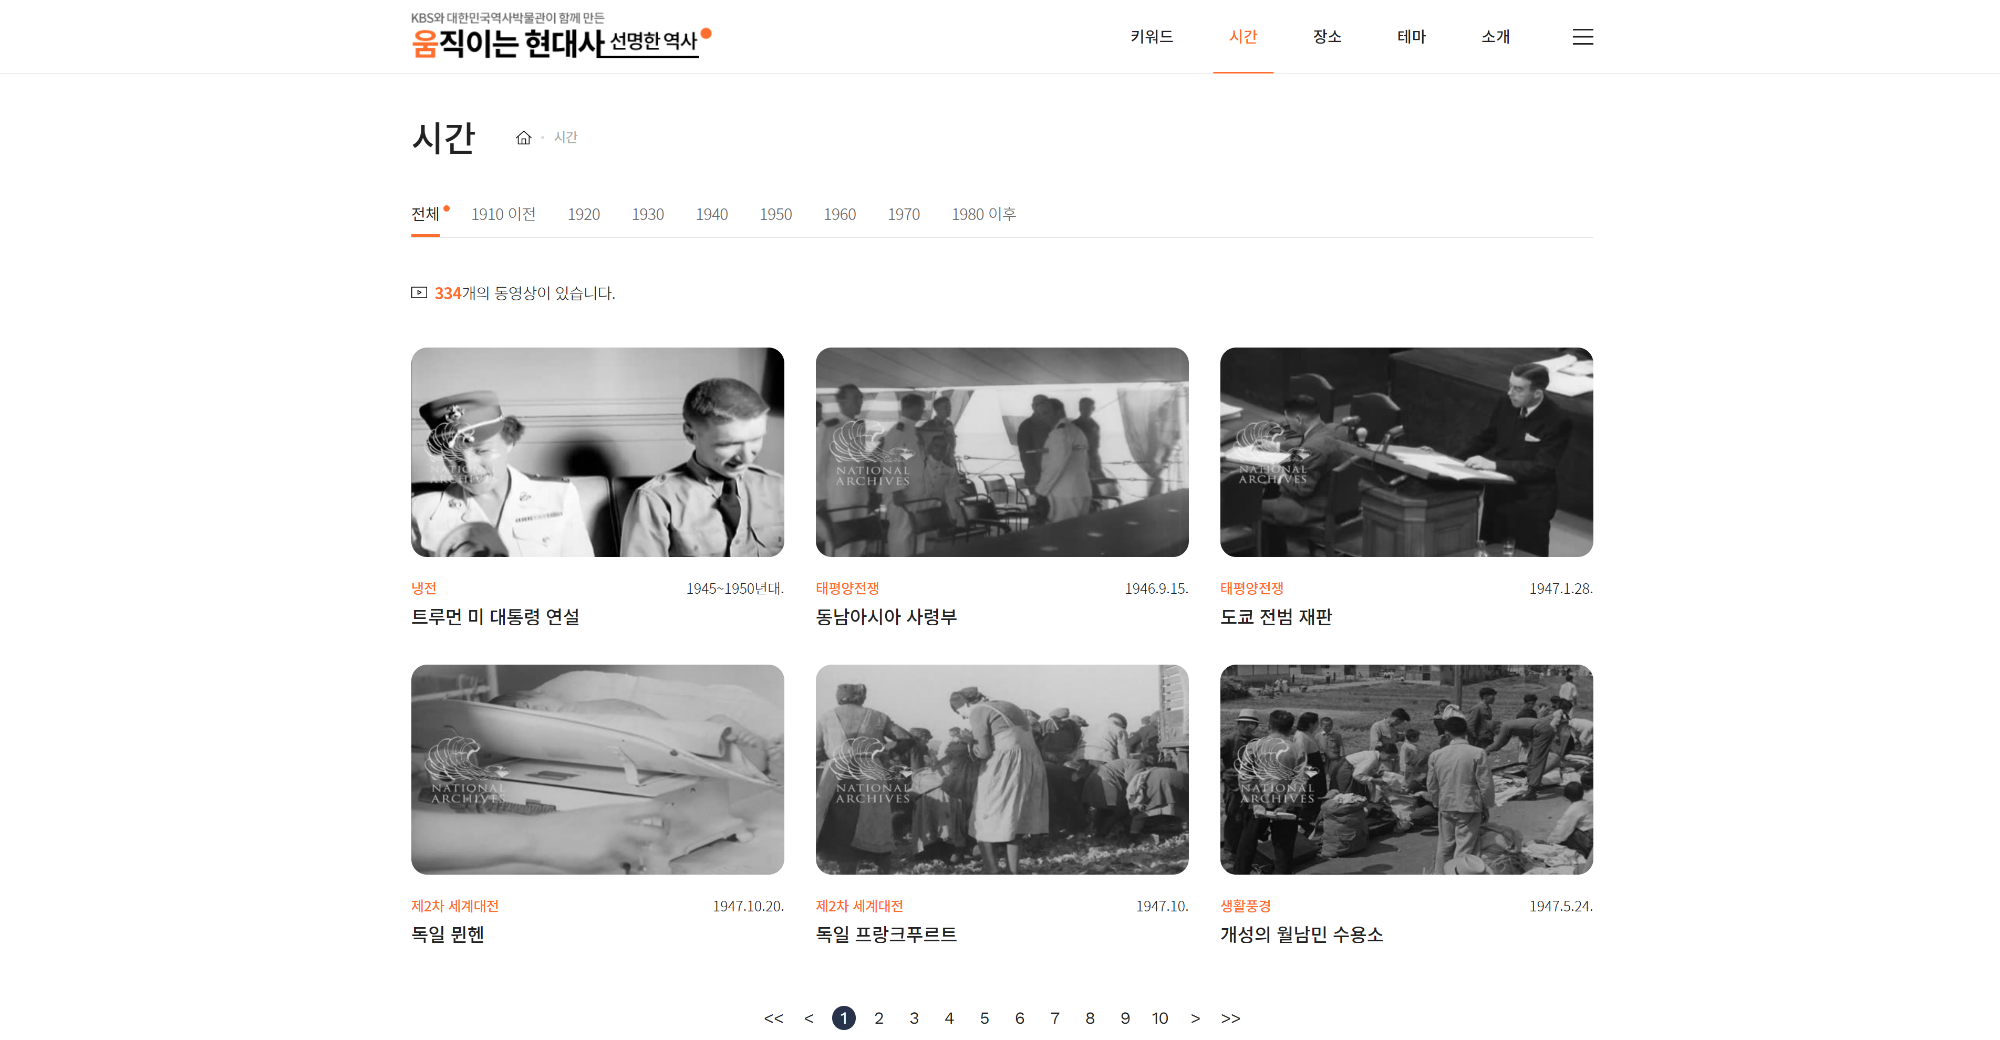Go to page 10 in pagination
Image resolution: width=2000 pixels, height=1040 pixels.
tap(1159, 1018)
